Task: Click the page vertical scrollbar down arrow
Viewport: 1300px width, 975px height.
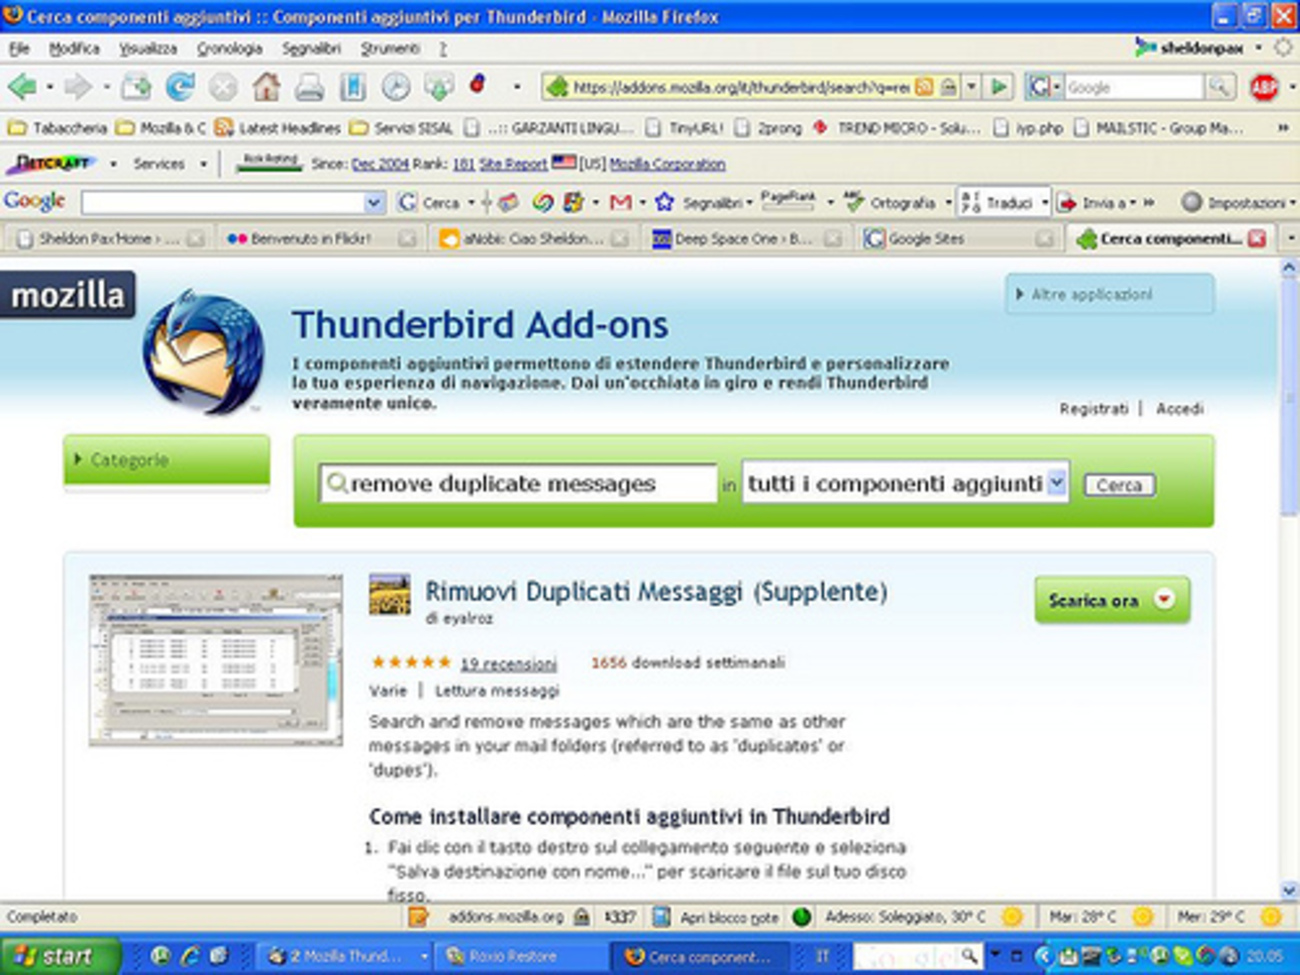Action: click(1289, 890)
